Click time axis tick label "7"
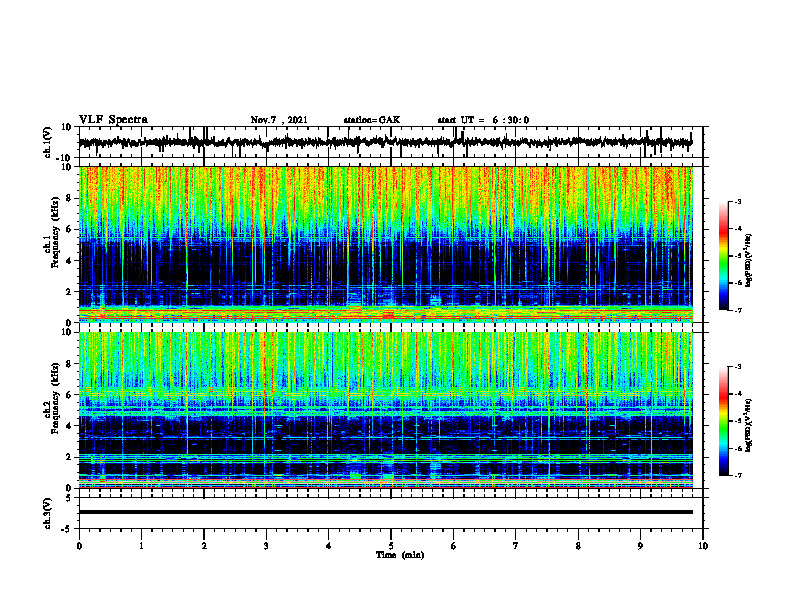This screenshot has height=612, width=792. click(x=516, y=546)
